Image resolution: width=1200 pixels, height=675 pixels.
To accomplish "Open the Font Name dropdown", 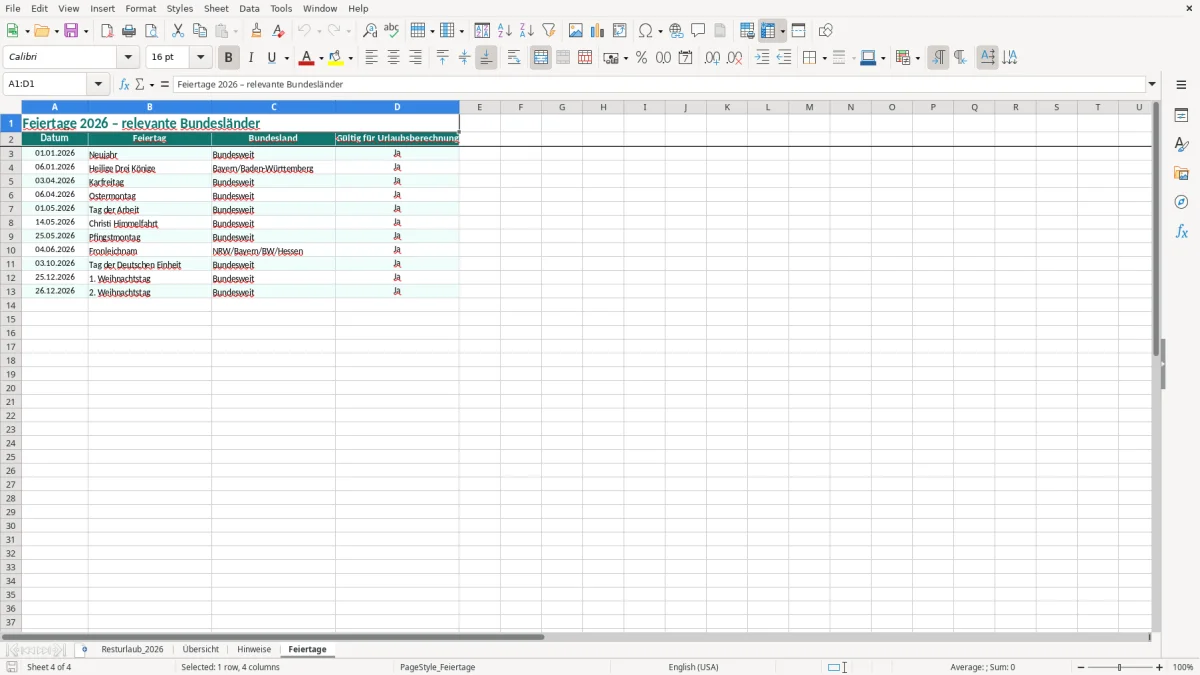I will (129, 58).
